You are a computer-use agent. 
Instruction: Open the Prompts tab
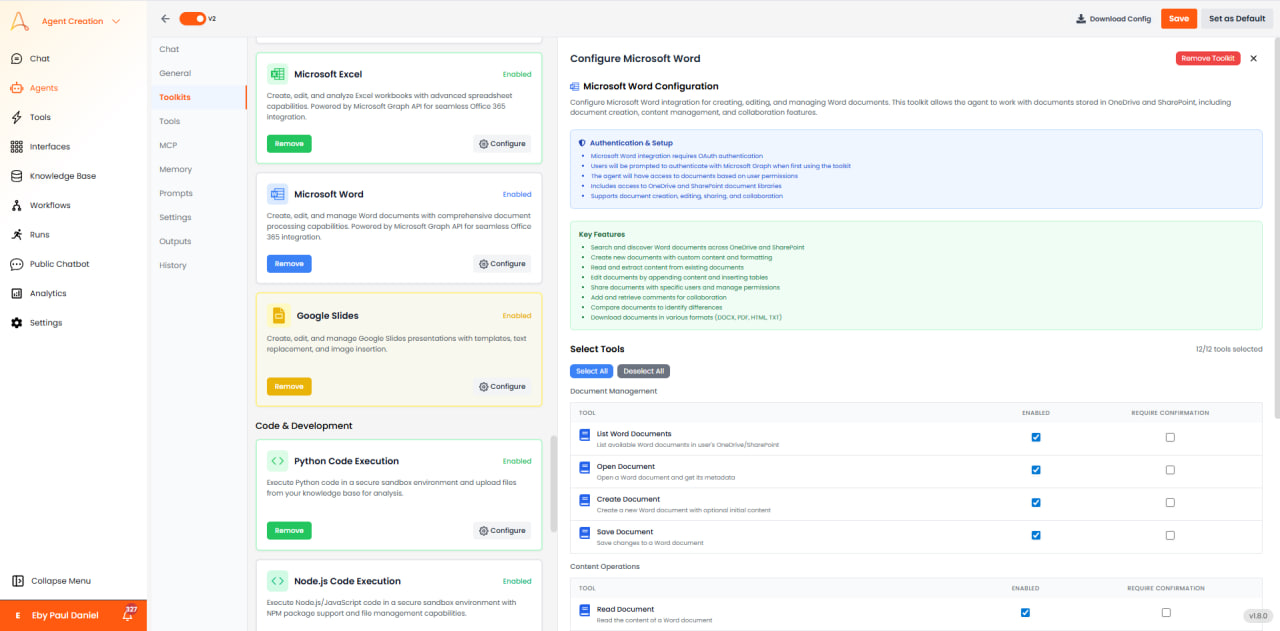[175, 193]
